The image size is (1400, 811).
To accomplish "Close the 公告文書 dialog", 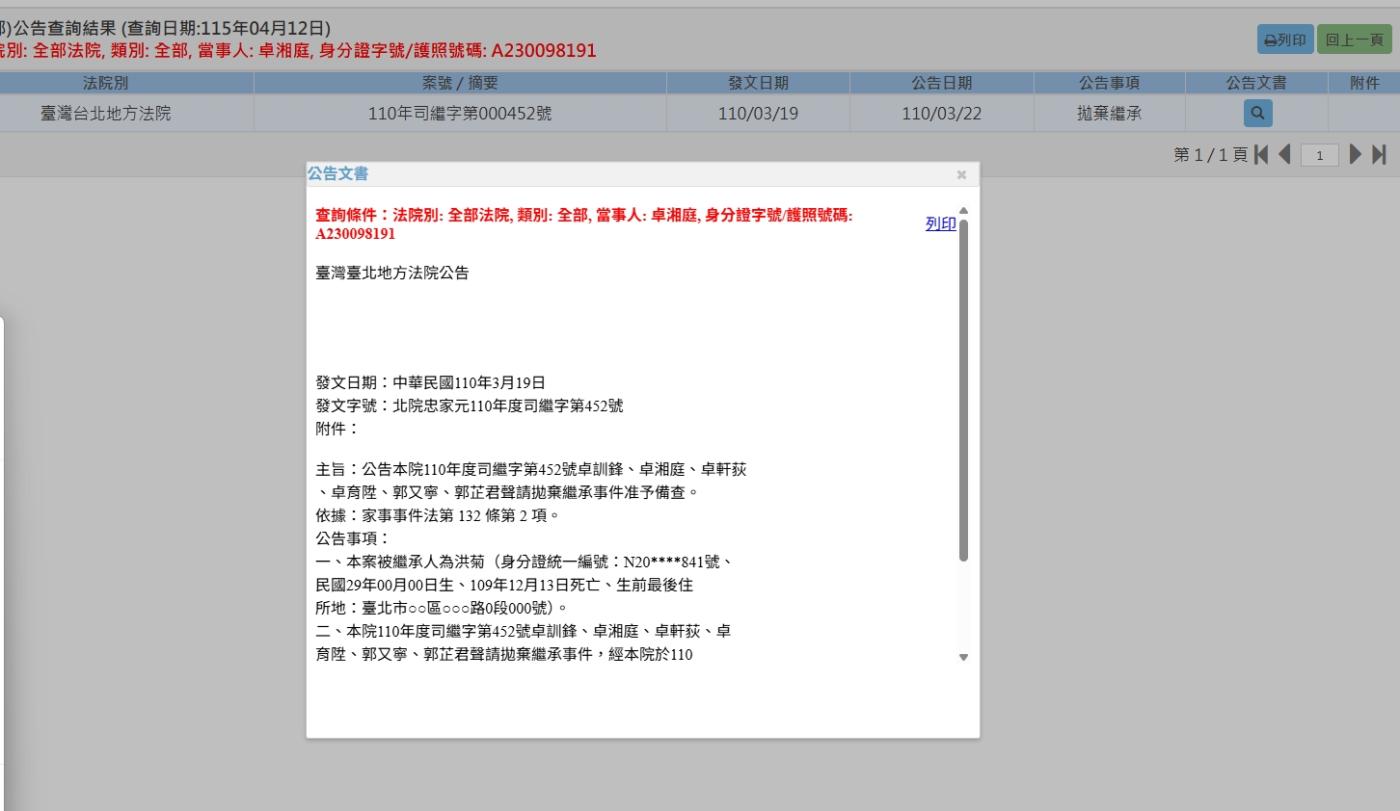I will [x=961, y=175].
